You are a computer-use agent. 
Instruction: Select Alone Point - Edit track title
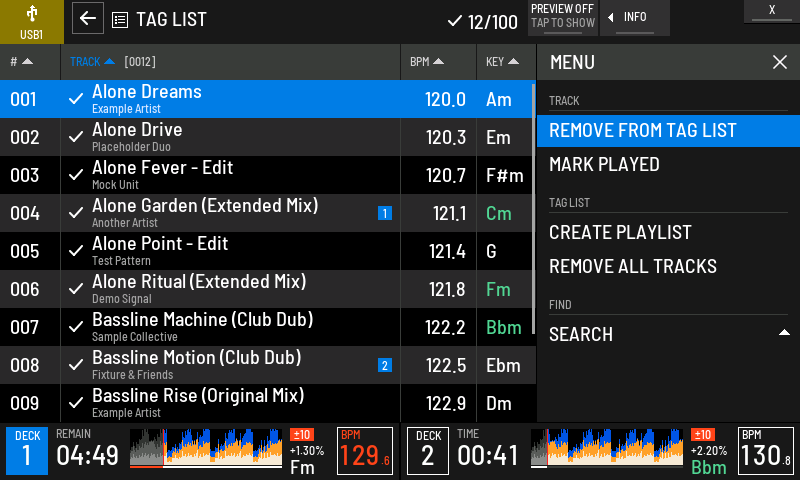click(160, 244)
